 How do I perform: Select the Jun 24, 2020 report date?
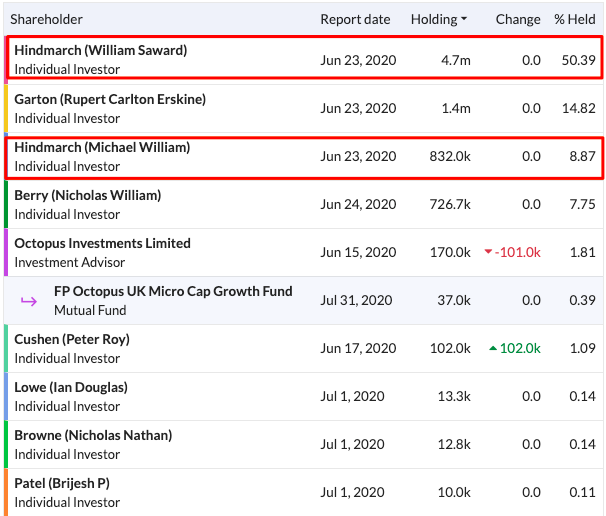tap(358, 204)
